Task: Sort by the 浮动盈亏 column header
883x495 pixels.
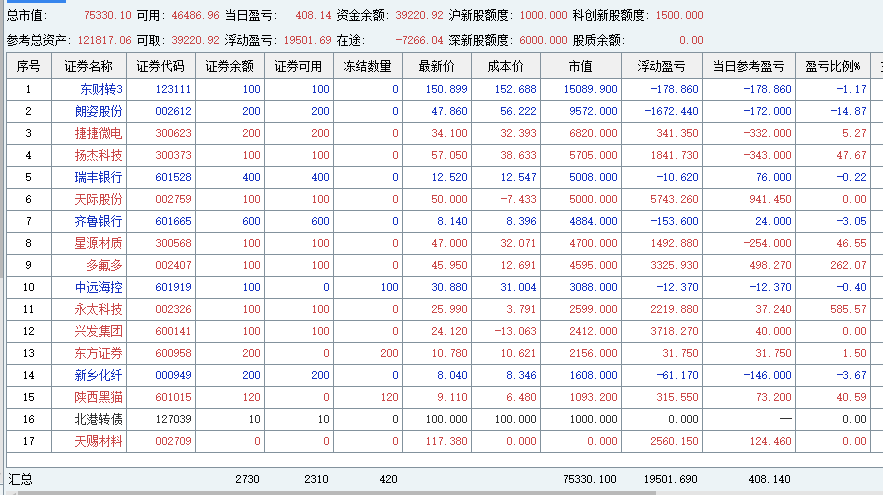Action: pyautogui.click(x=662, y=66)
